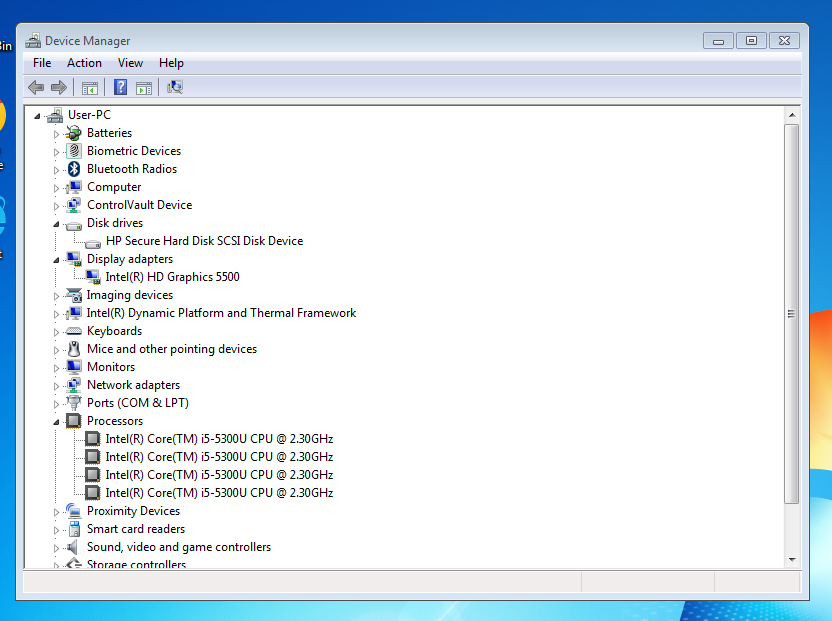Click the Sound, video and game controllers speaker icon

(73, 547)
